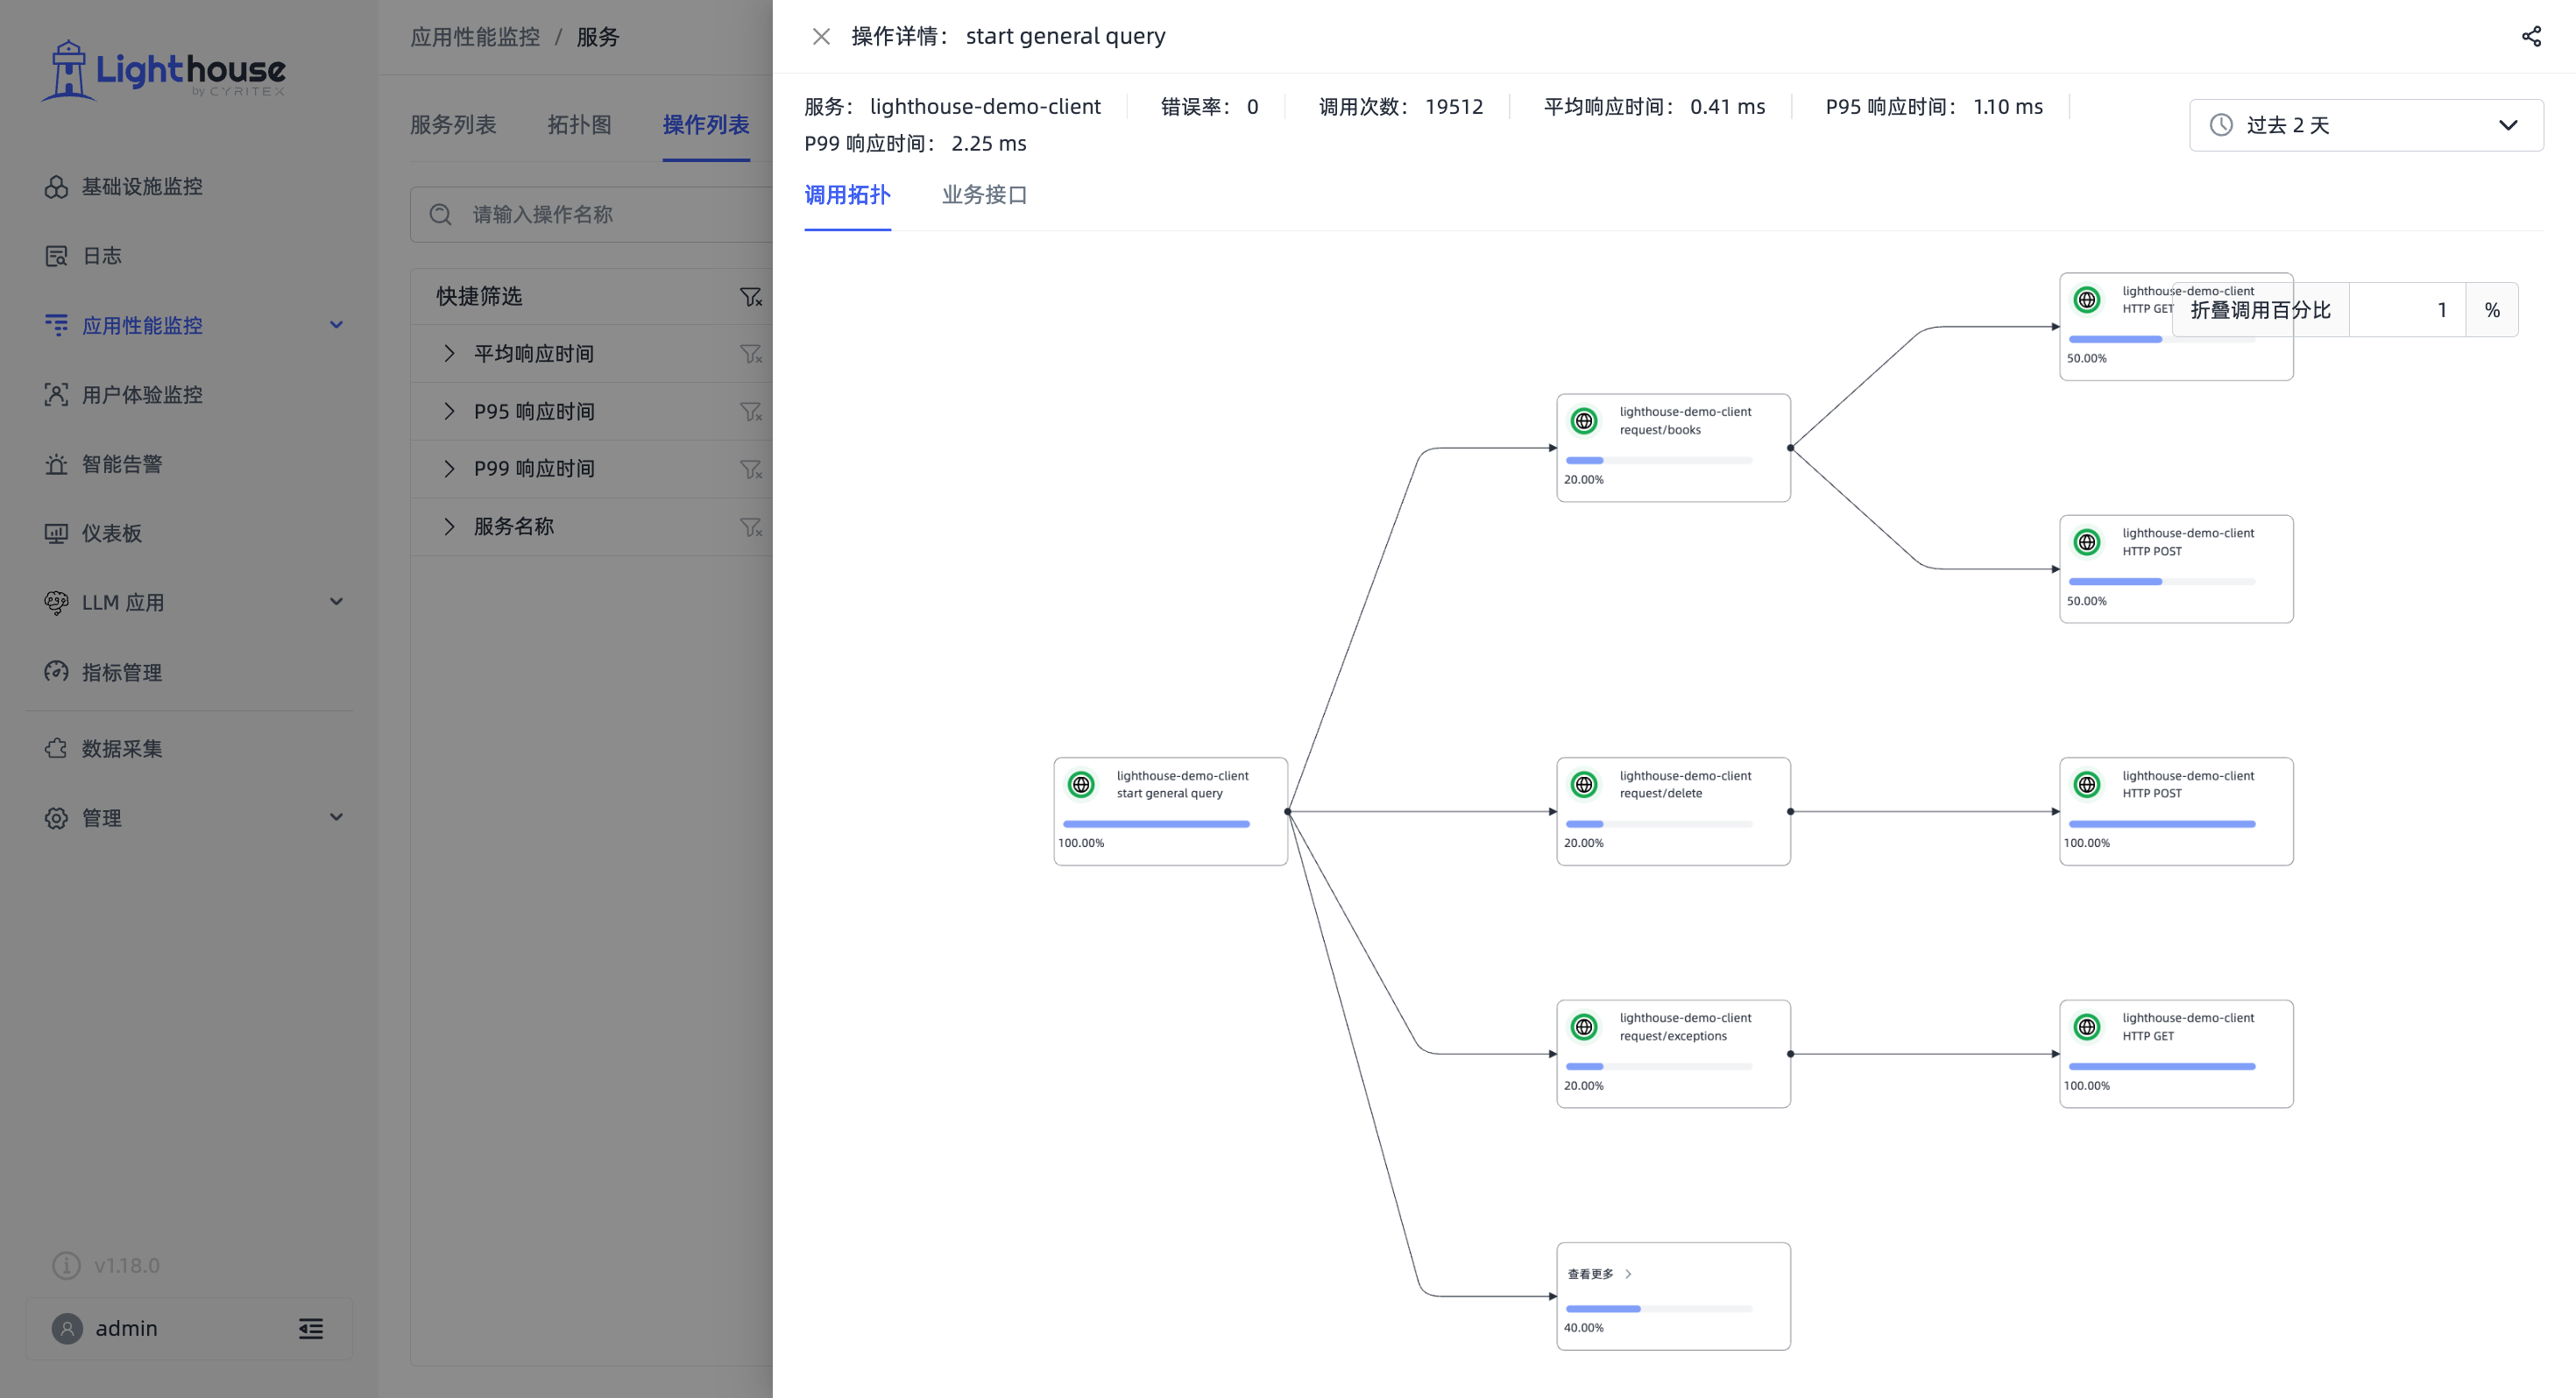Click the globe icon on the start general query node

(x=1081, y=785)
